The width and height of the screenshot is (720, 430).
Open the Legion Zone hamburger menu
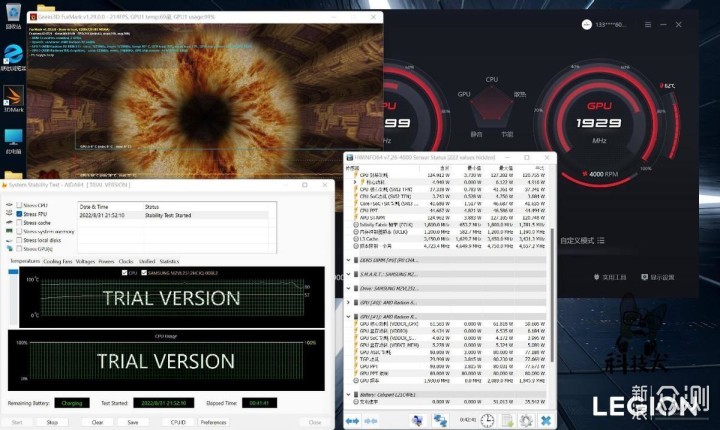648,25
